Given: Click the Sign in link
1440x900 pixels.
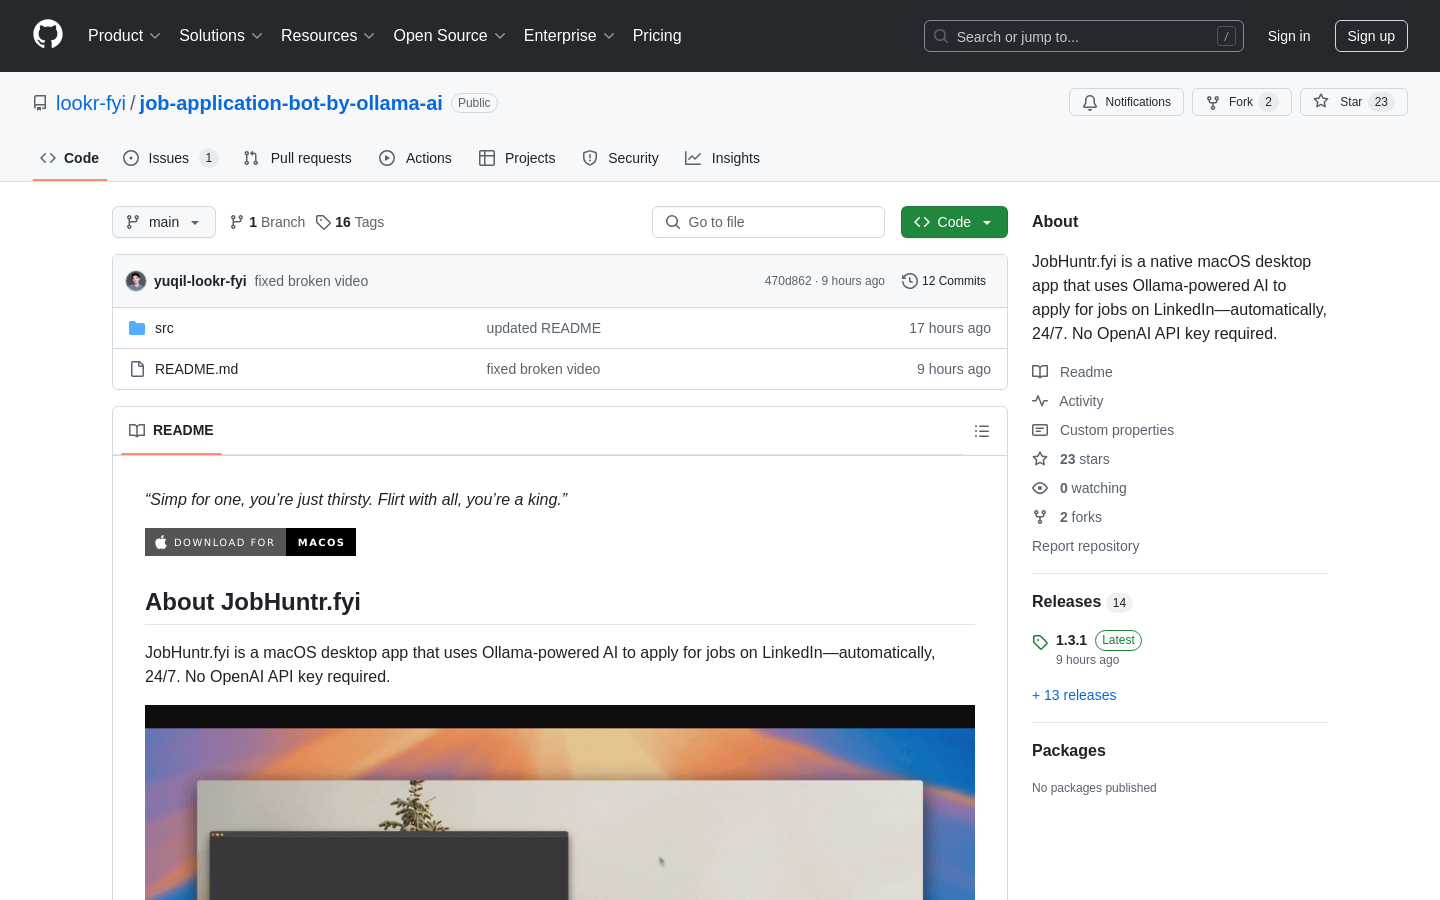Looking at the screenshot, I should click(x=1289, y=36).
